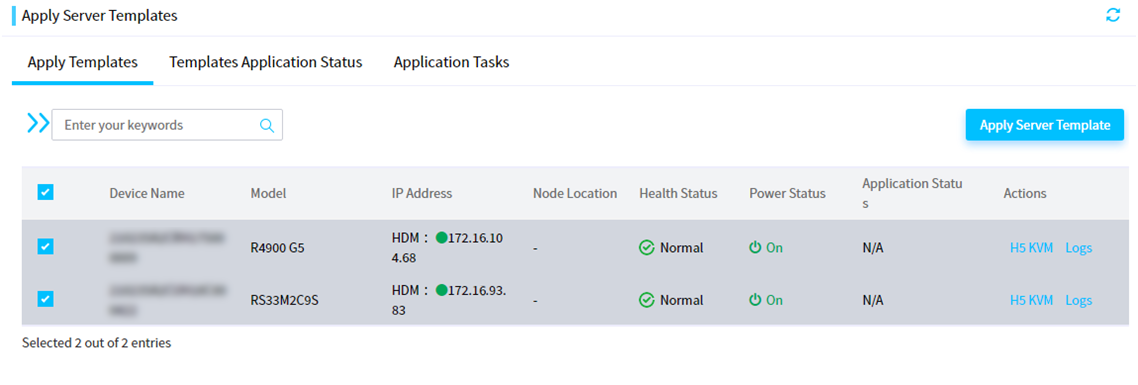
Task: Uncheck the RS33M2C9S row checkbox
Action: click(45, 299)
